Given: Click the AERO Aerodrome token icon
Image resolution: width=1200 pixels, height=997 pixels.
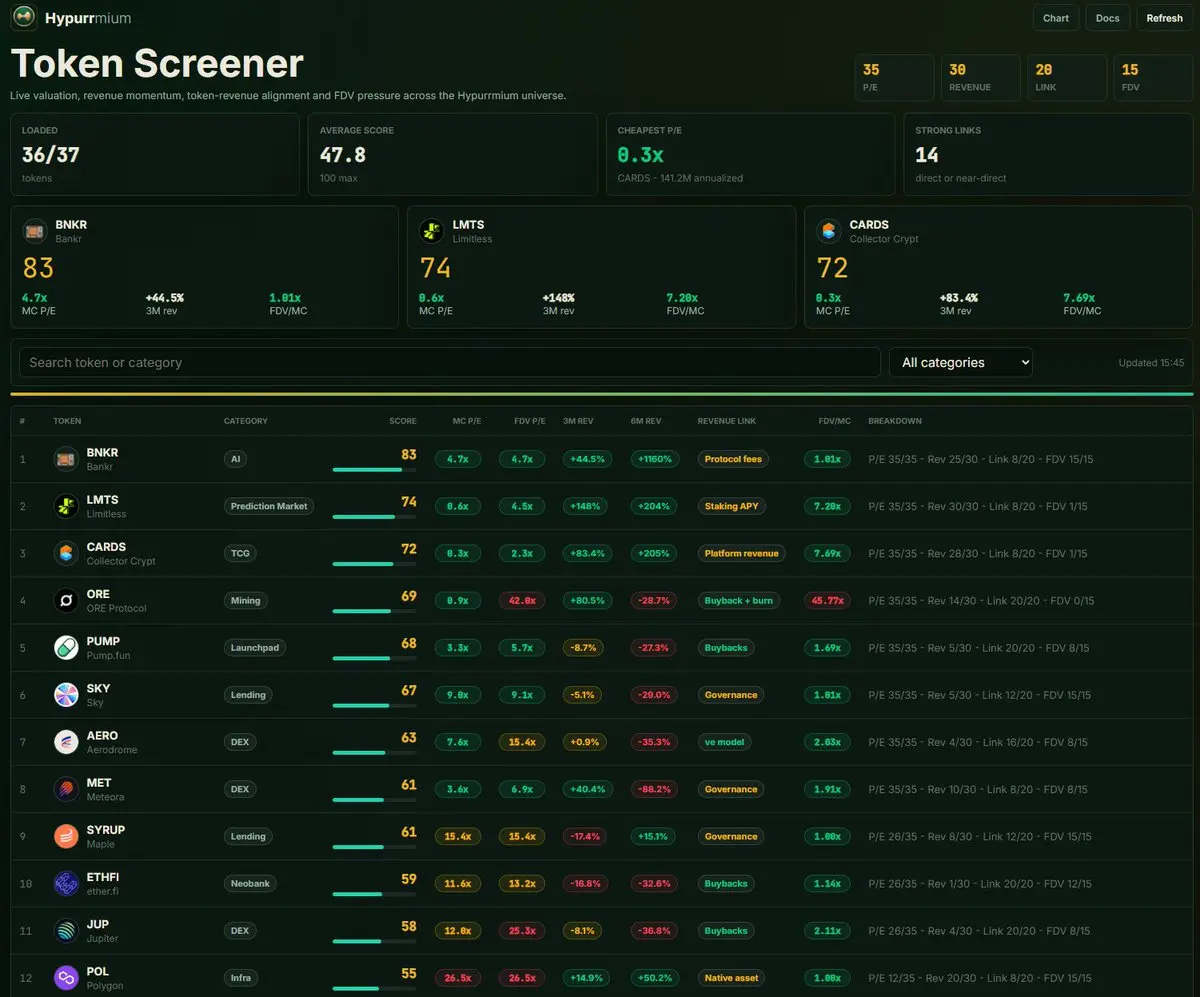Looking at the screenshot, I should pos(66,742).
